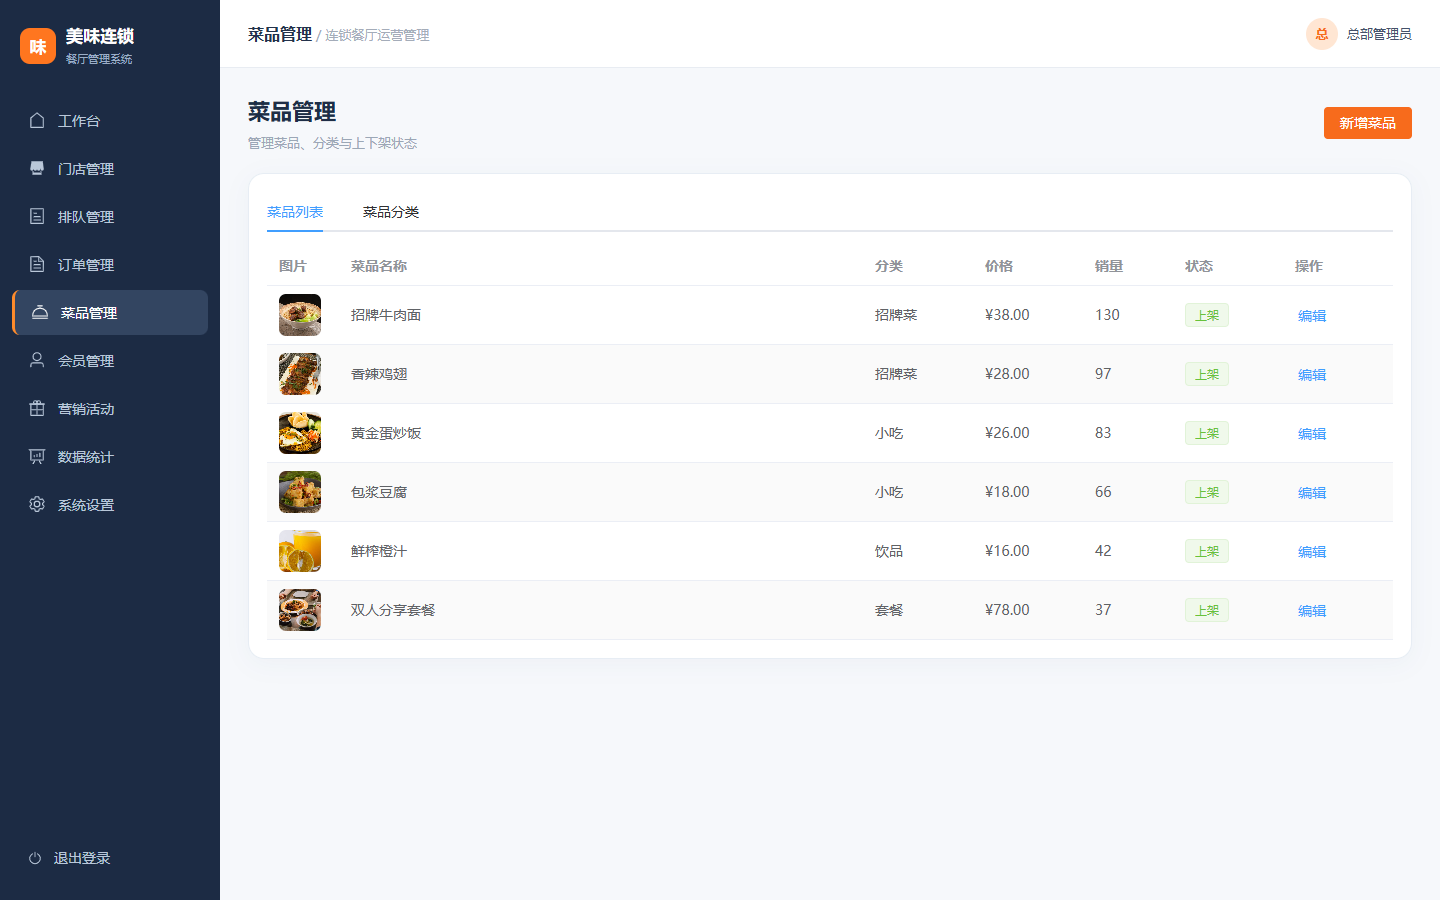Screen dimensions: 1440x900
Task: Select the 菜品列表 tab
Action: coord(295,212)
